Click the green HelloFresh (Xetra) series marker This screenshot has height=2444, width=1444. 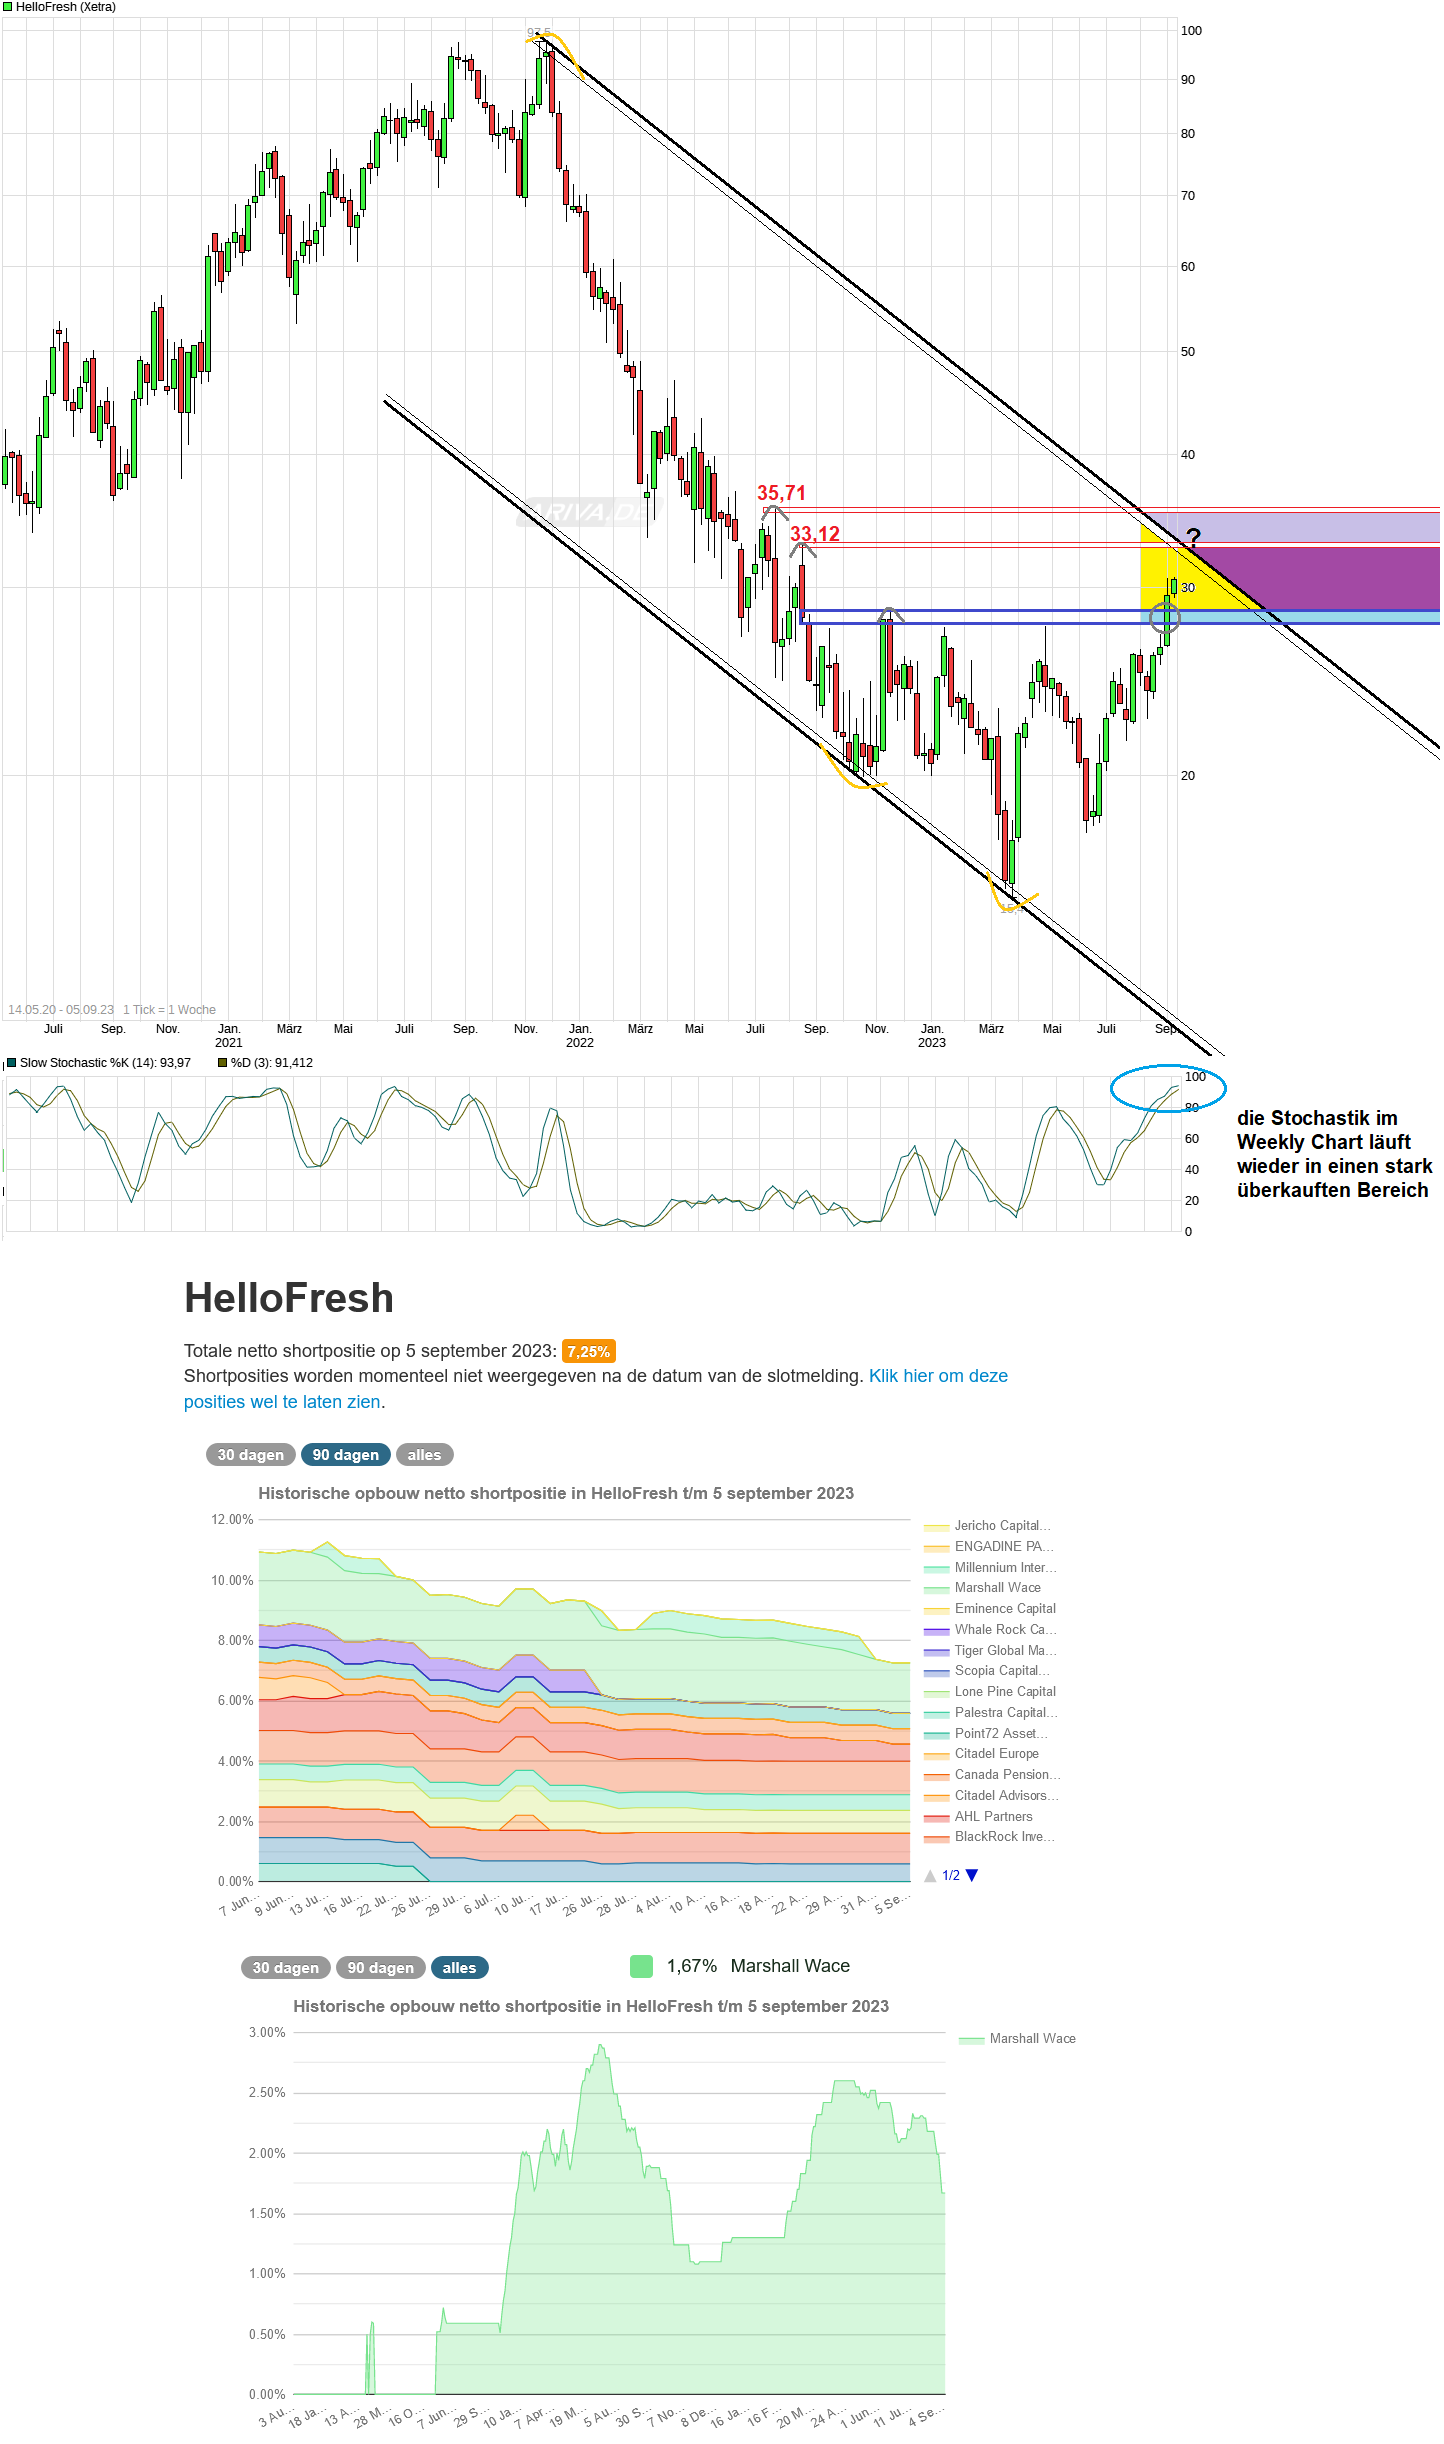point(8,7)
